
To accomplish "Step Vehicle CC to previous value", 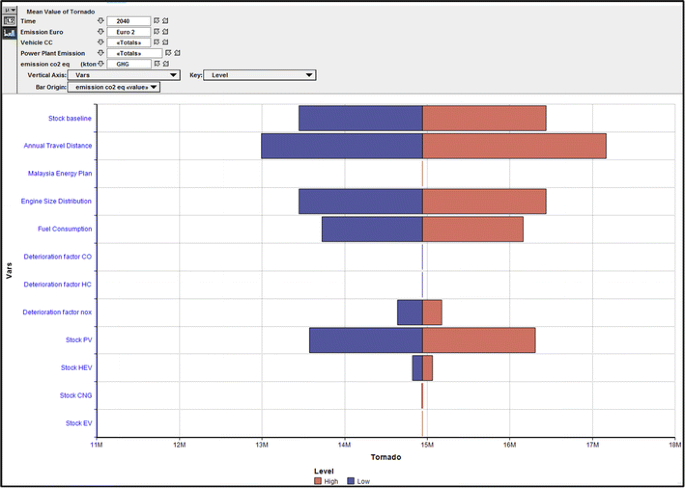I will tap(156, 42).
